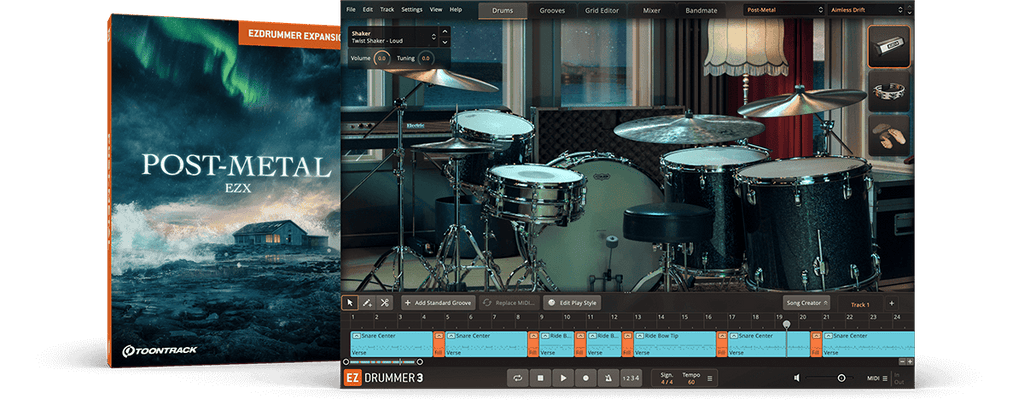Add a new track with plus
This screenshot has width=1024, height=416.
click(x=891, y=303)
